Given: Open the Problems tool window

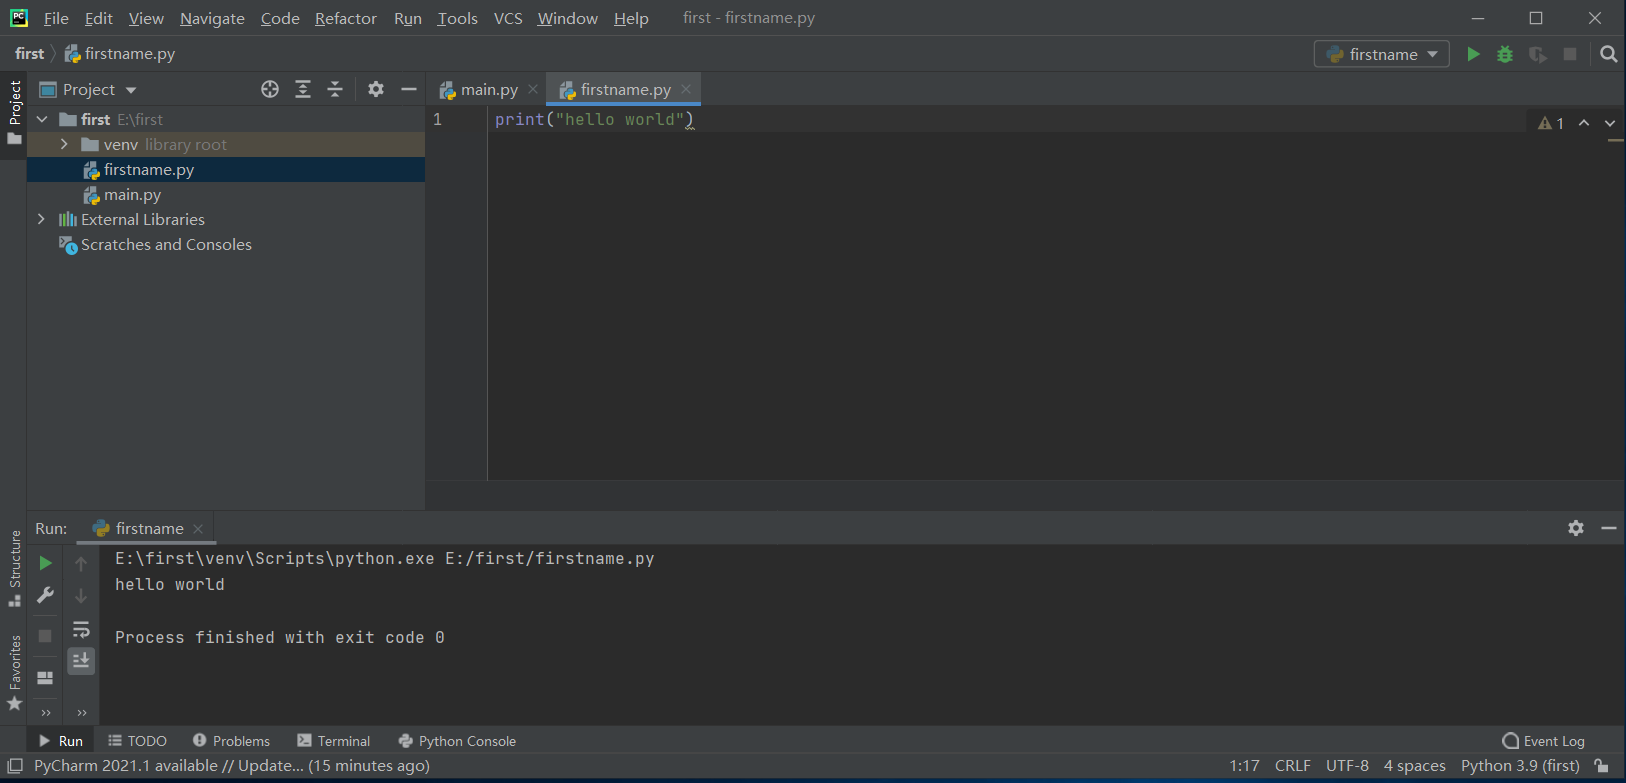Looking at the screenshot, I should click(x=231, y=741).
